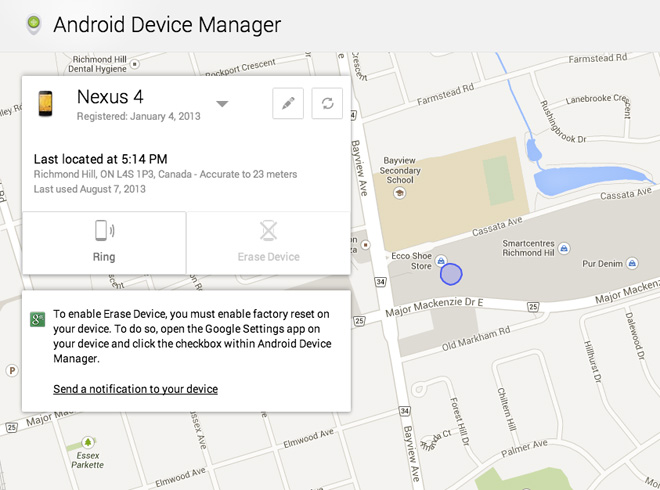Click the Chiltern Hill label
The width and height of the screenshot is (660, 490).
coord(507,409)
